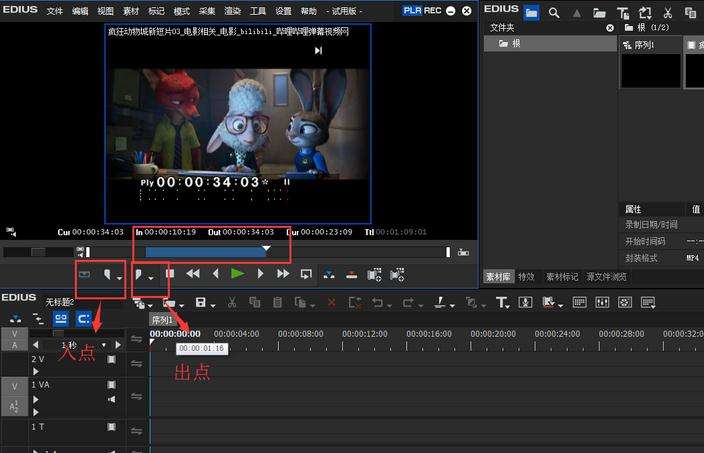Open the 渲染 menu

tap(233, 11)
